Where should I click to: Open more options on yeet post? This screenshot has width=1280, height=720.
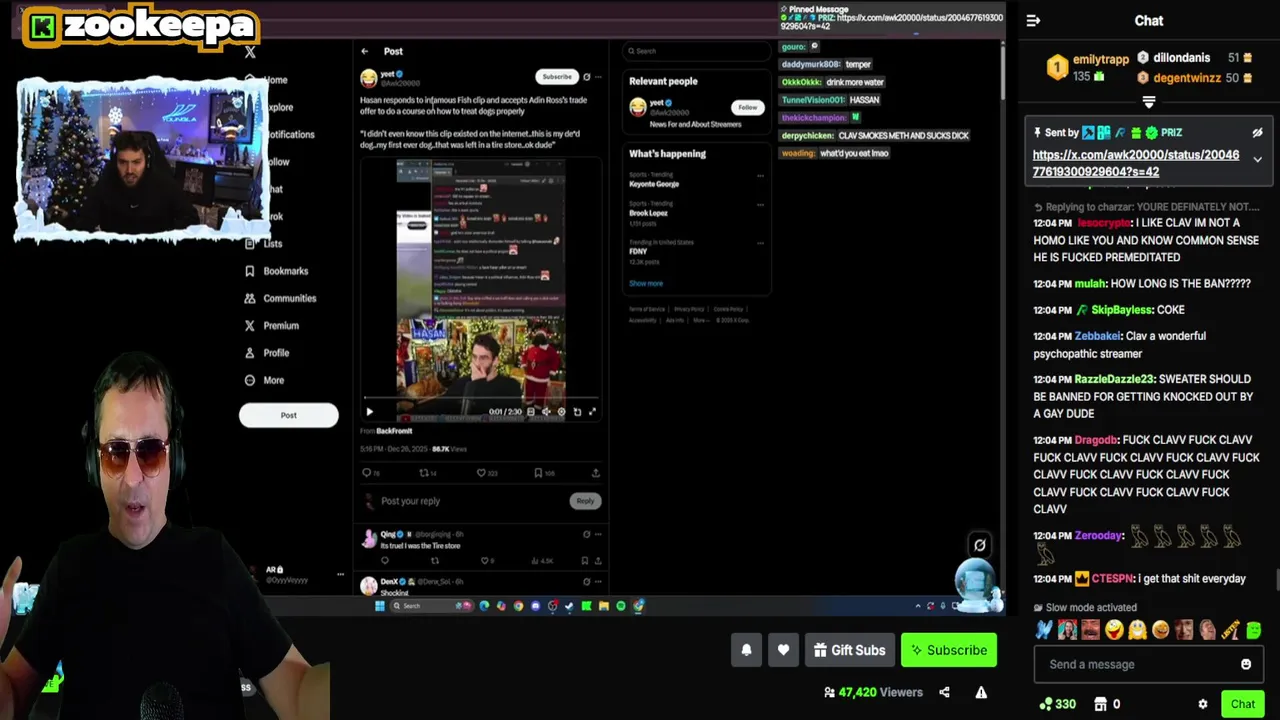coord(598,77)
